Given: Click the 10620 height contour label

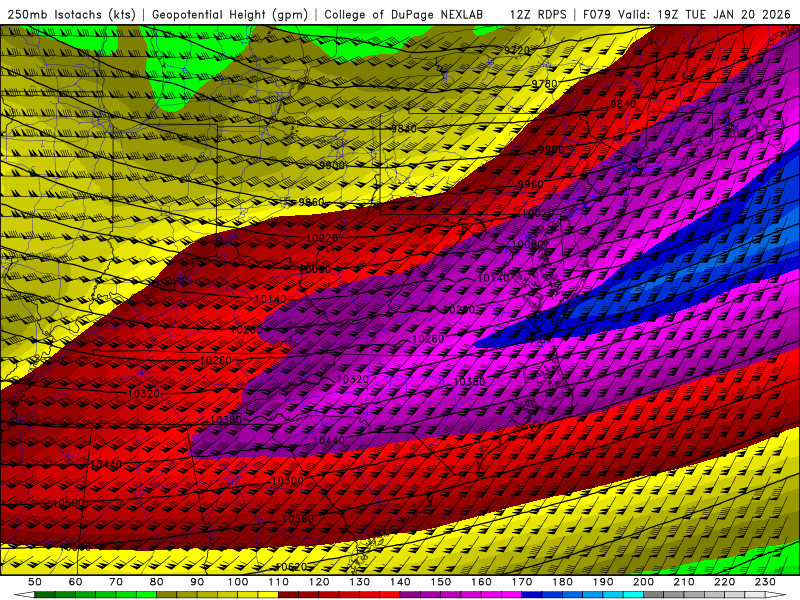Looking at the screenshot, I should click(290, 567).
